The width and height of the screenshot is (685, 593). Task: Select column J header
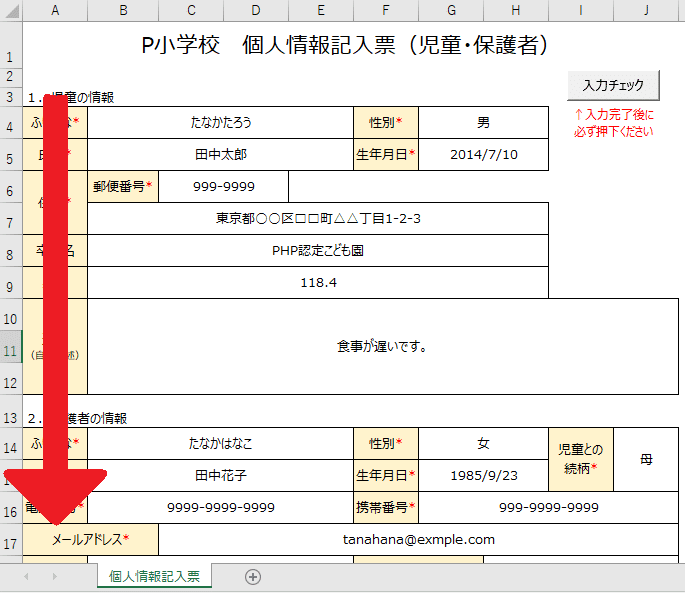point(647,10)
